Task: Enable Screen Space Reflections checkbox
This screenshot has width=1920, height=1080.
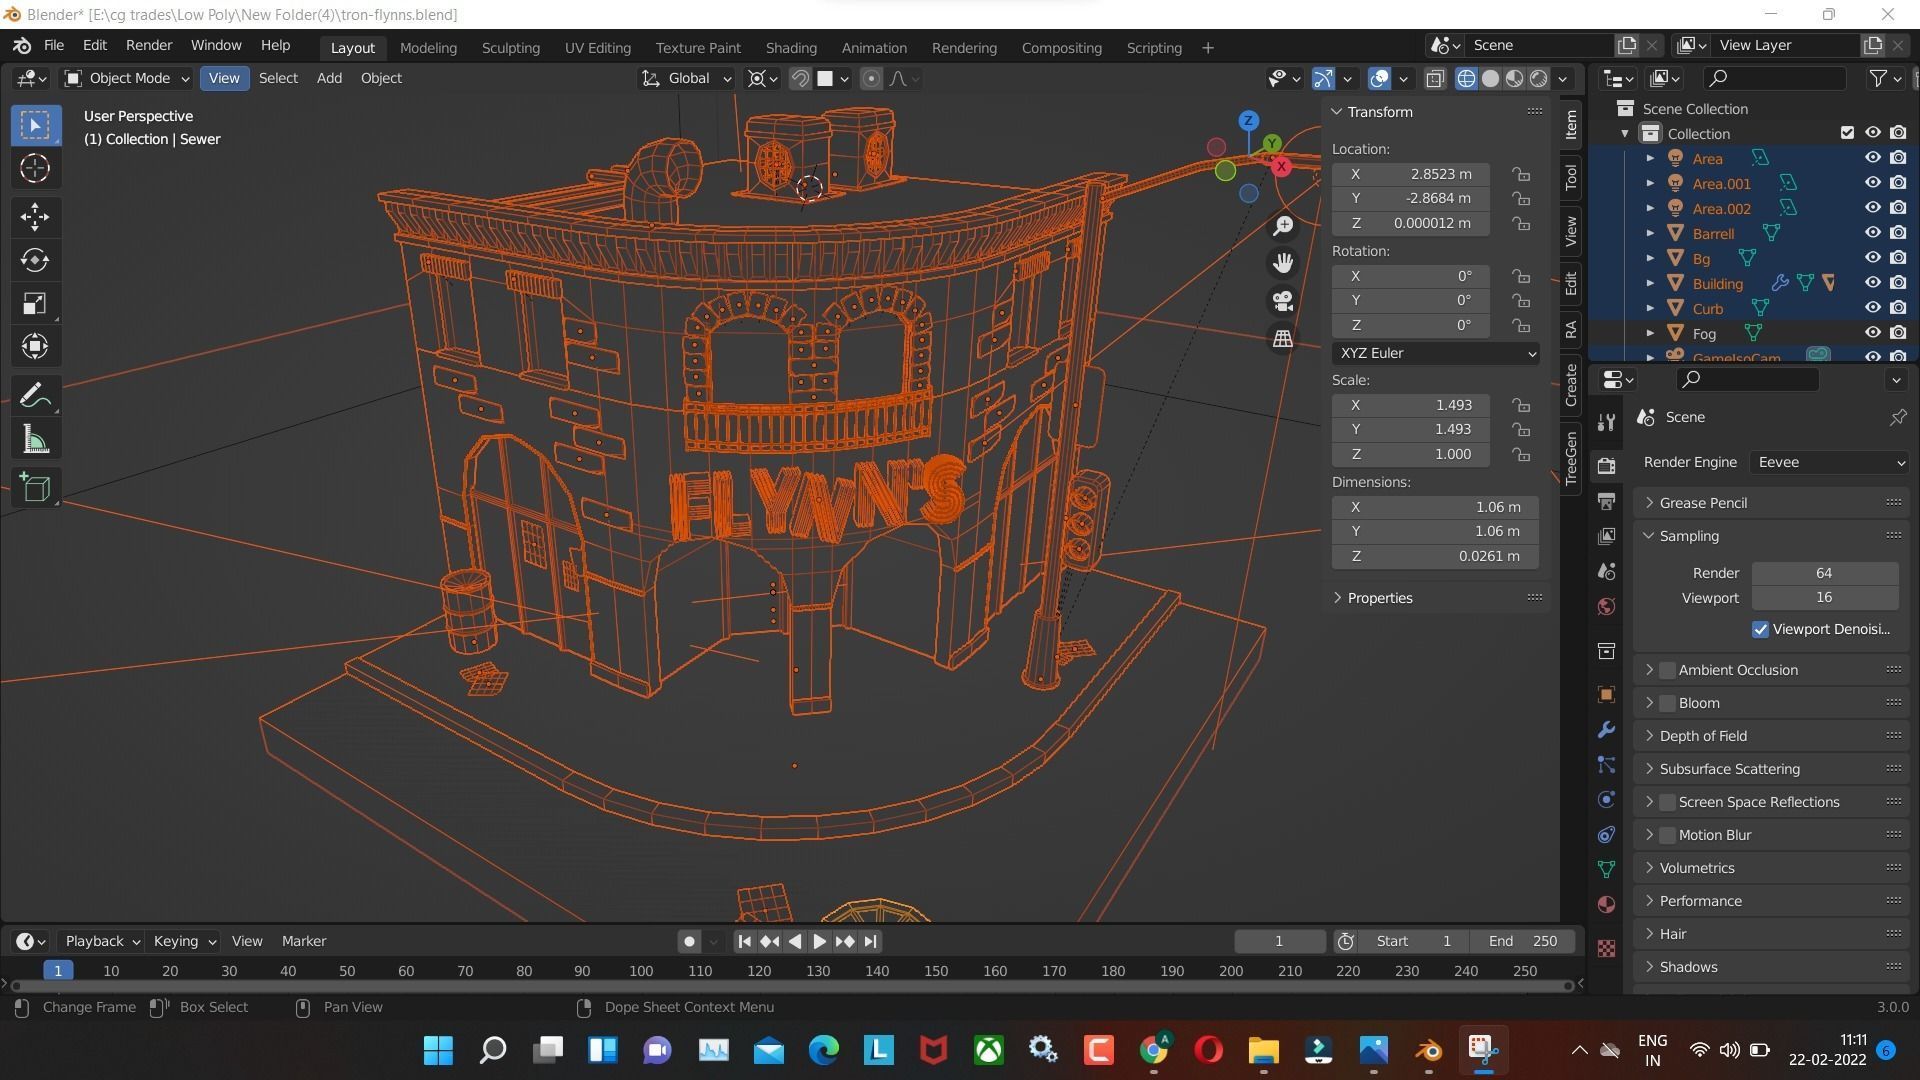Action: click(1667, 802)
